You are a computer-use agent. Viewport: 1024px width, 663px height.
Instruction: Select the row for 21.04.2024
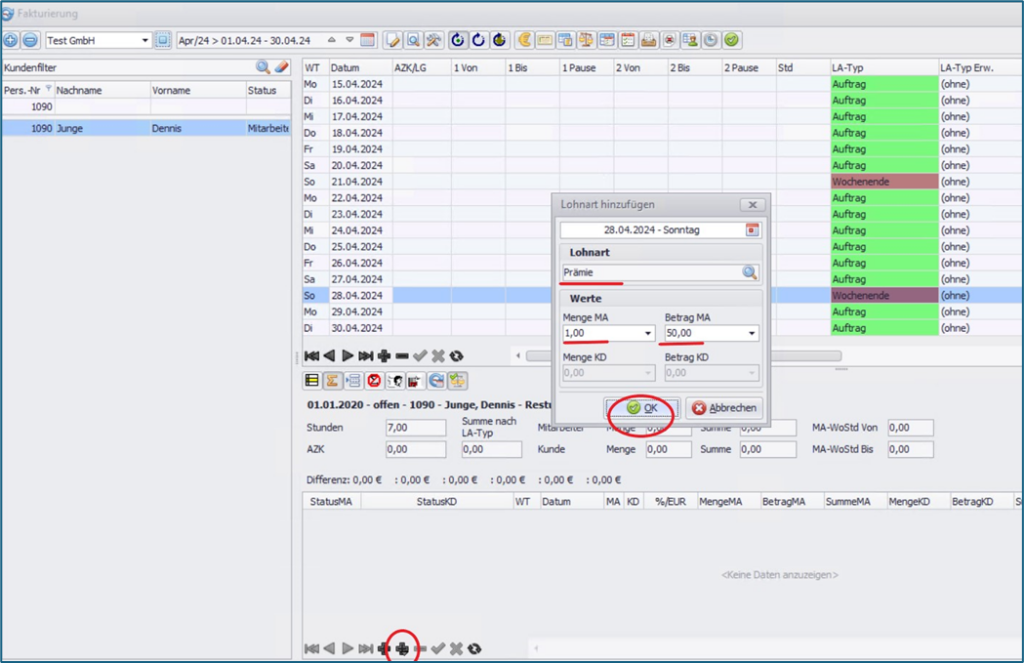(x=663, y=182)
